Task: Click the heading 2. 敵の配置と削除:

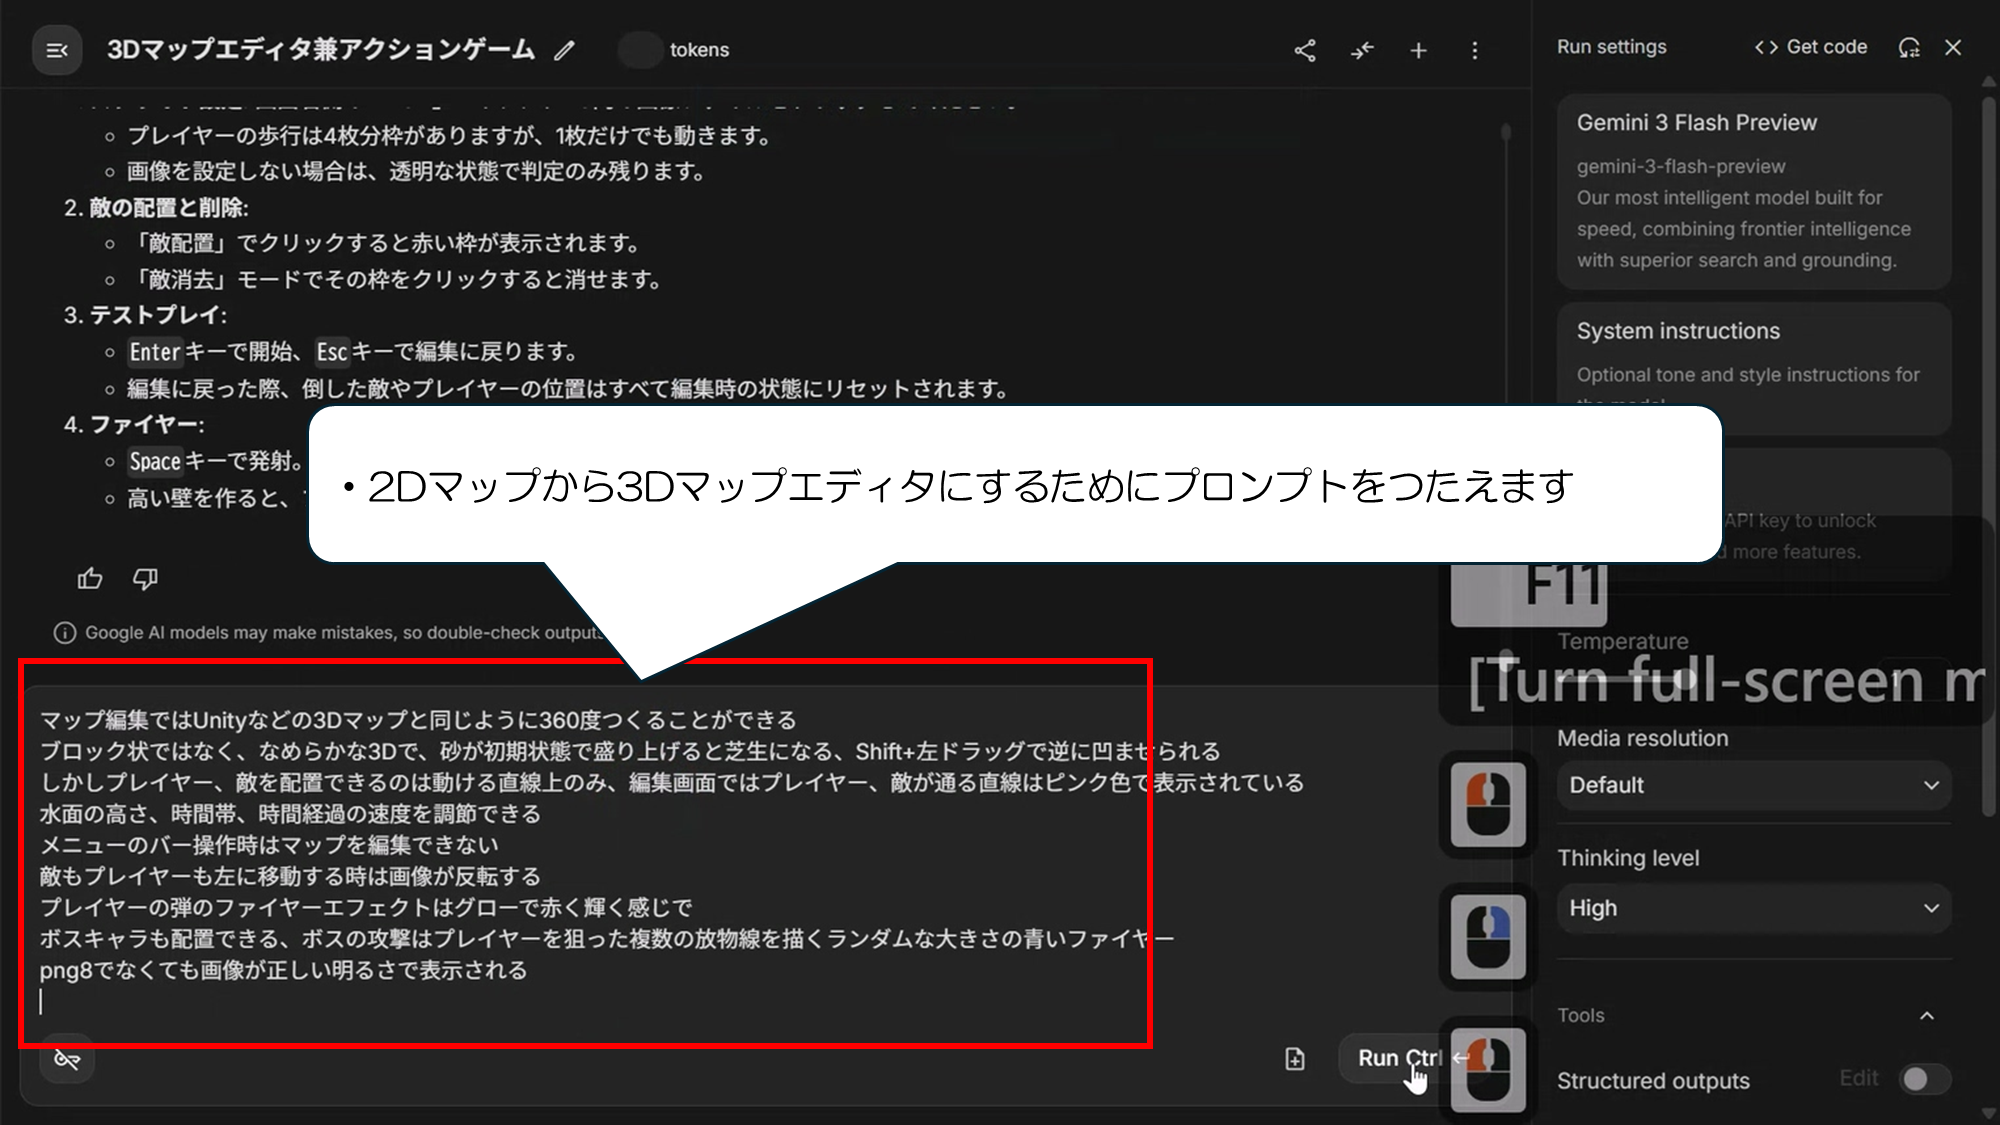Action: coord(156,208)
